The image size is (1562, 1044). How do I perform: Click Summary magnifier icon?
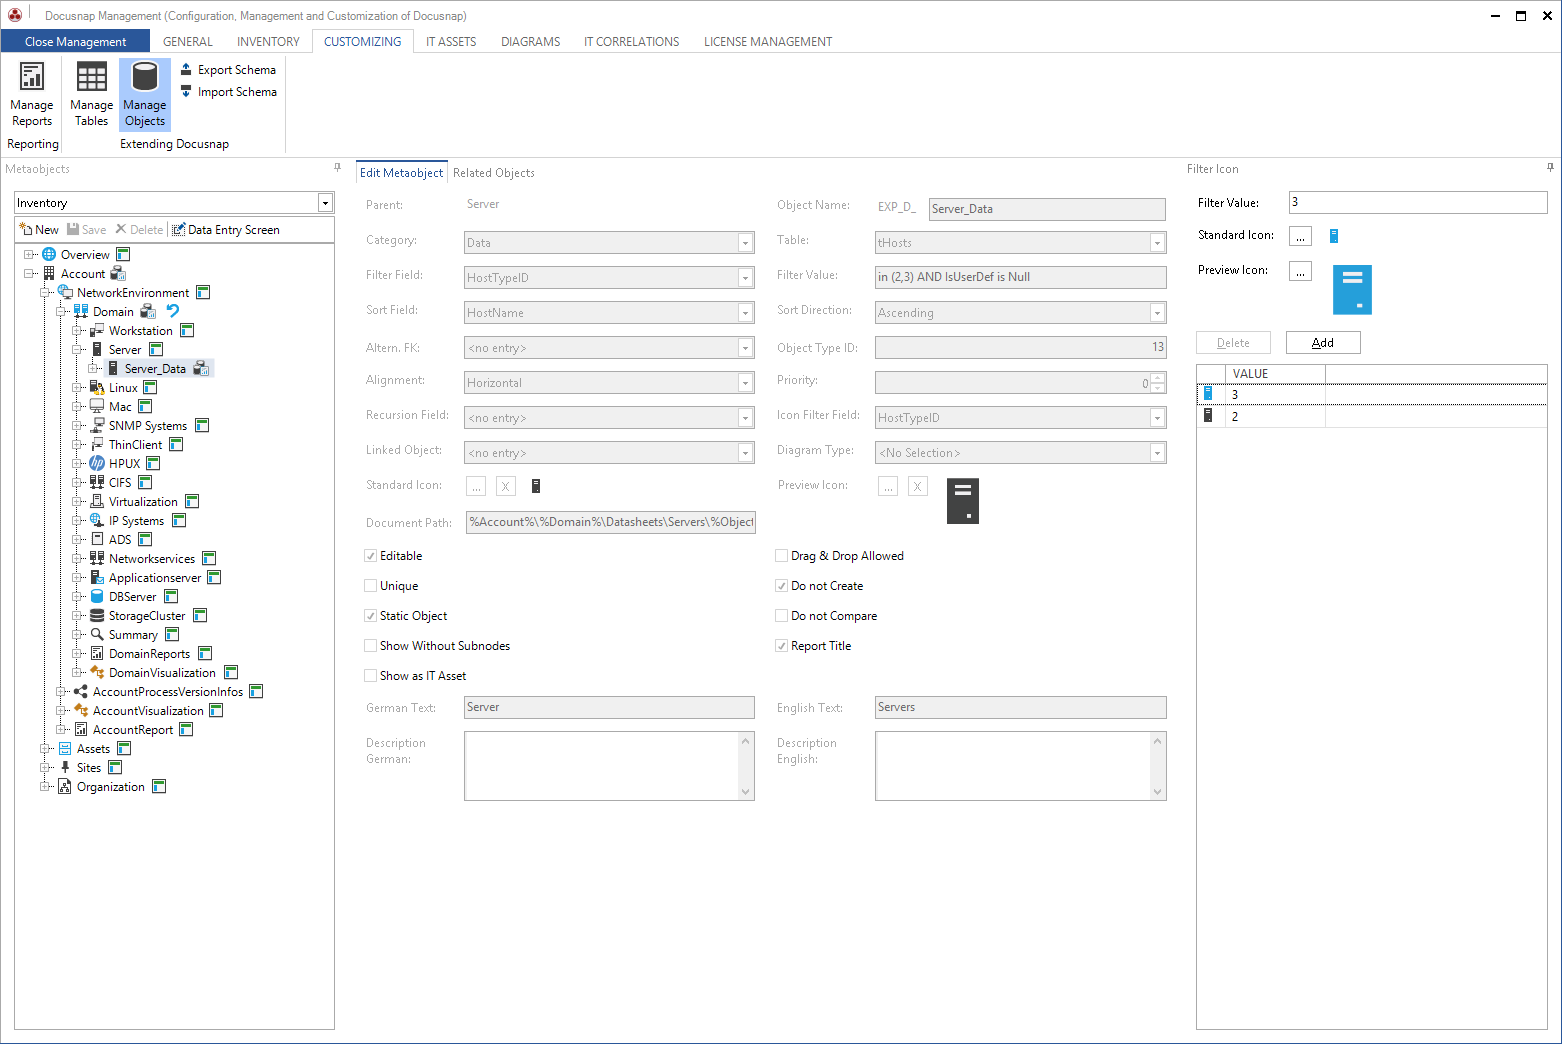[x=97, y=635]
